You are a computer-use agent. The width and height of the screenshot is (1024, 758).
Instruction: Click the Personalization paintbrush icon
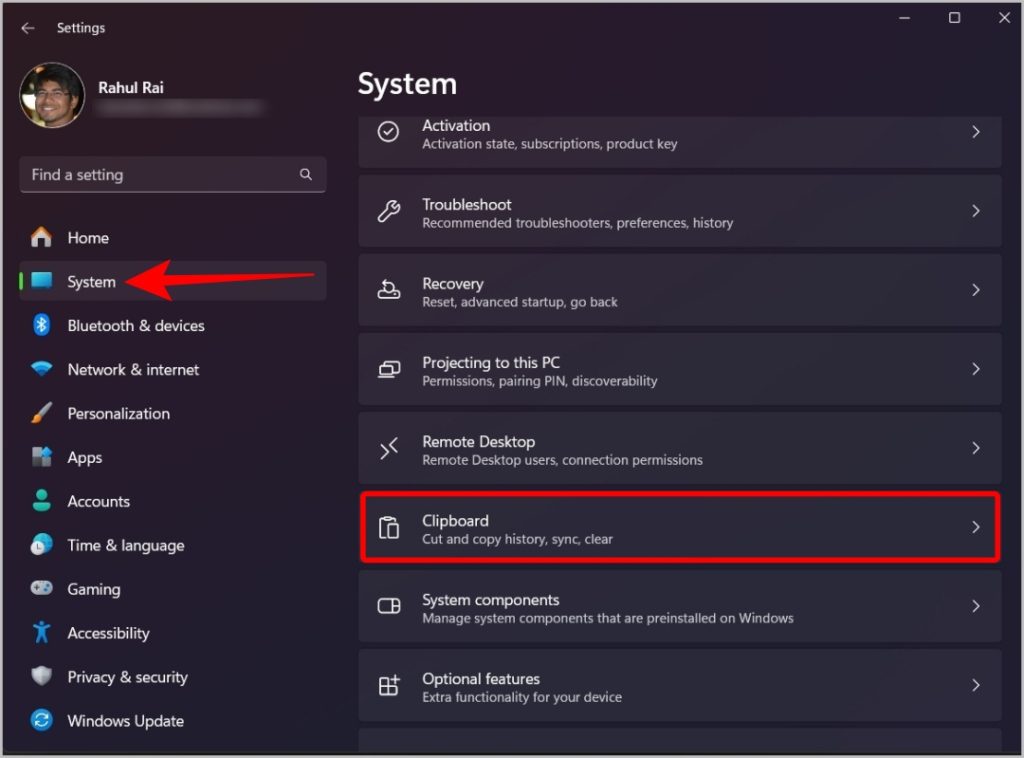[x=41, y=413]
